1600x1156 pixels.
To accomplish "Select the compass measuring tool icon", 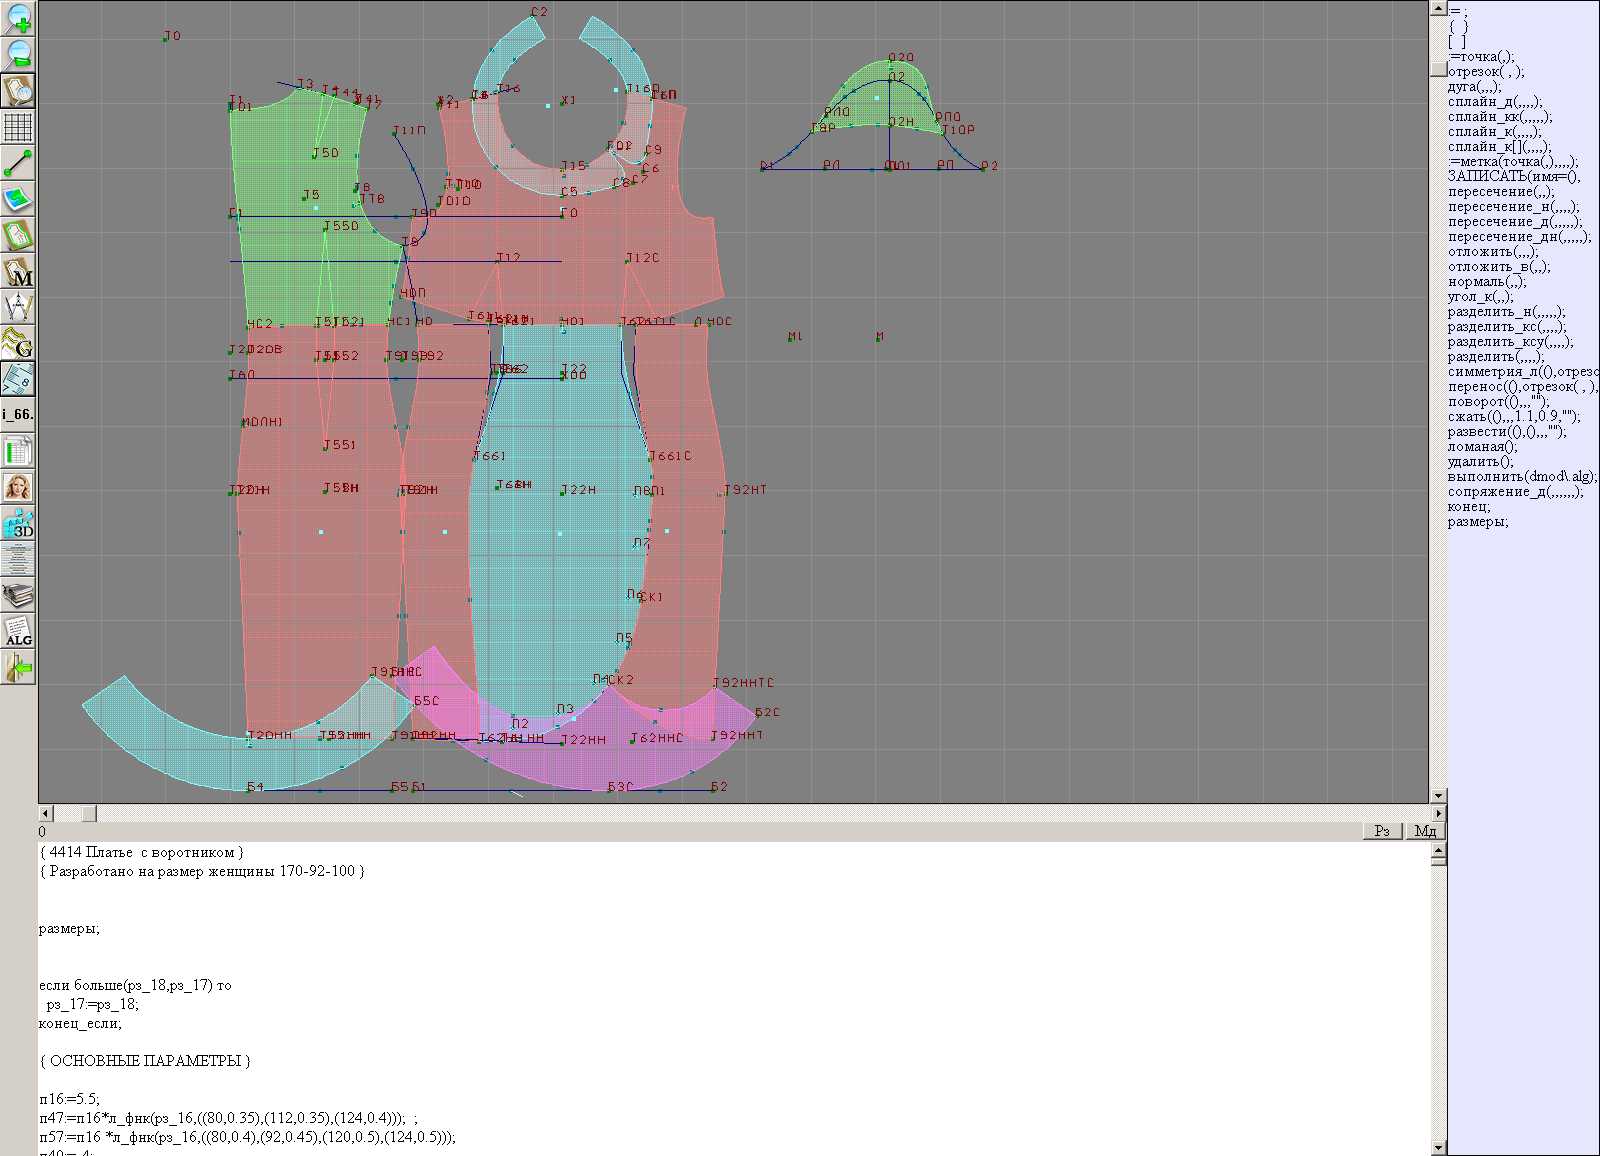I will click(18, 307).
